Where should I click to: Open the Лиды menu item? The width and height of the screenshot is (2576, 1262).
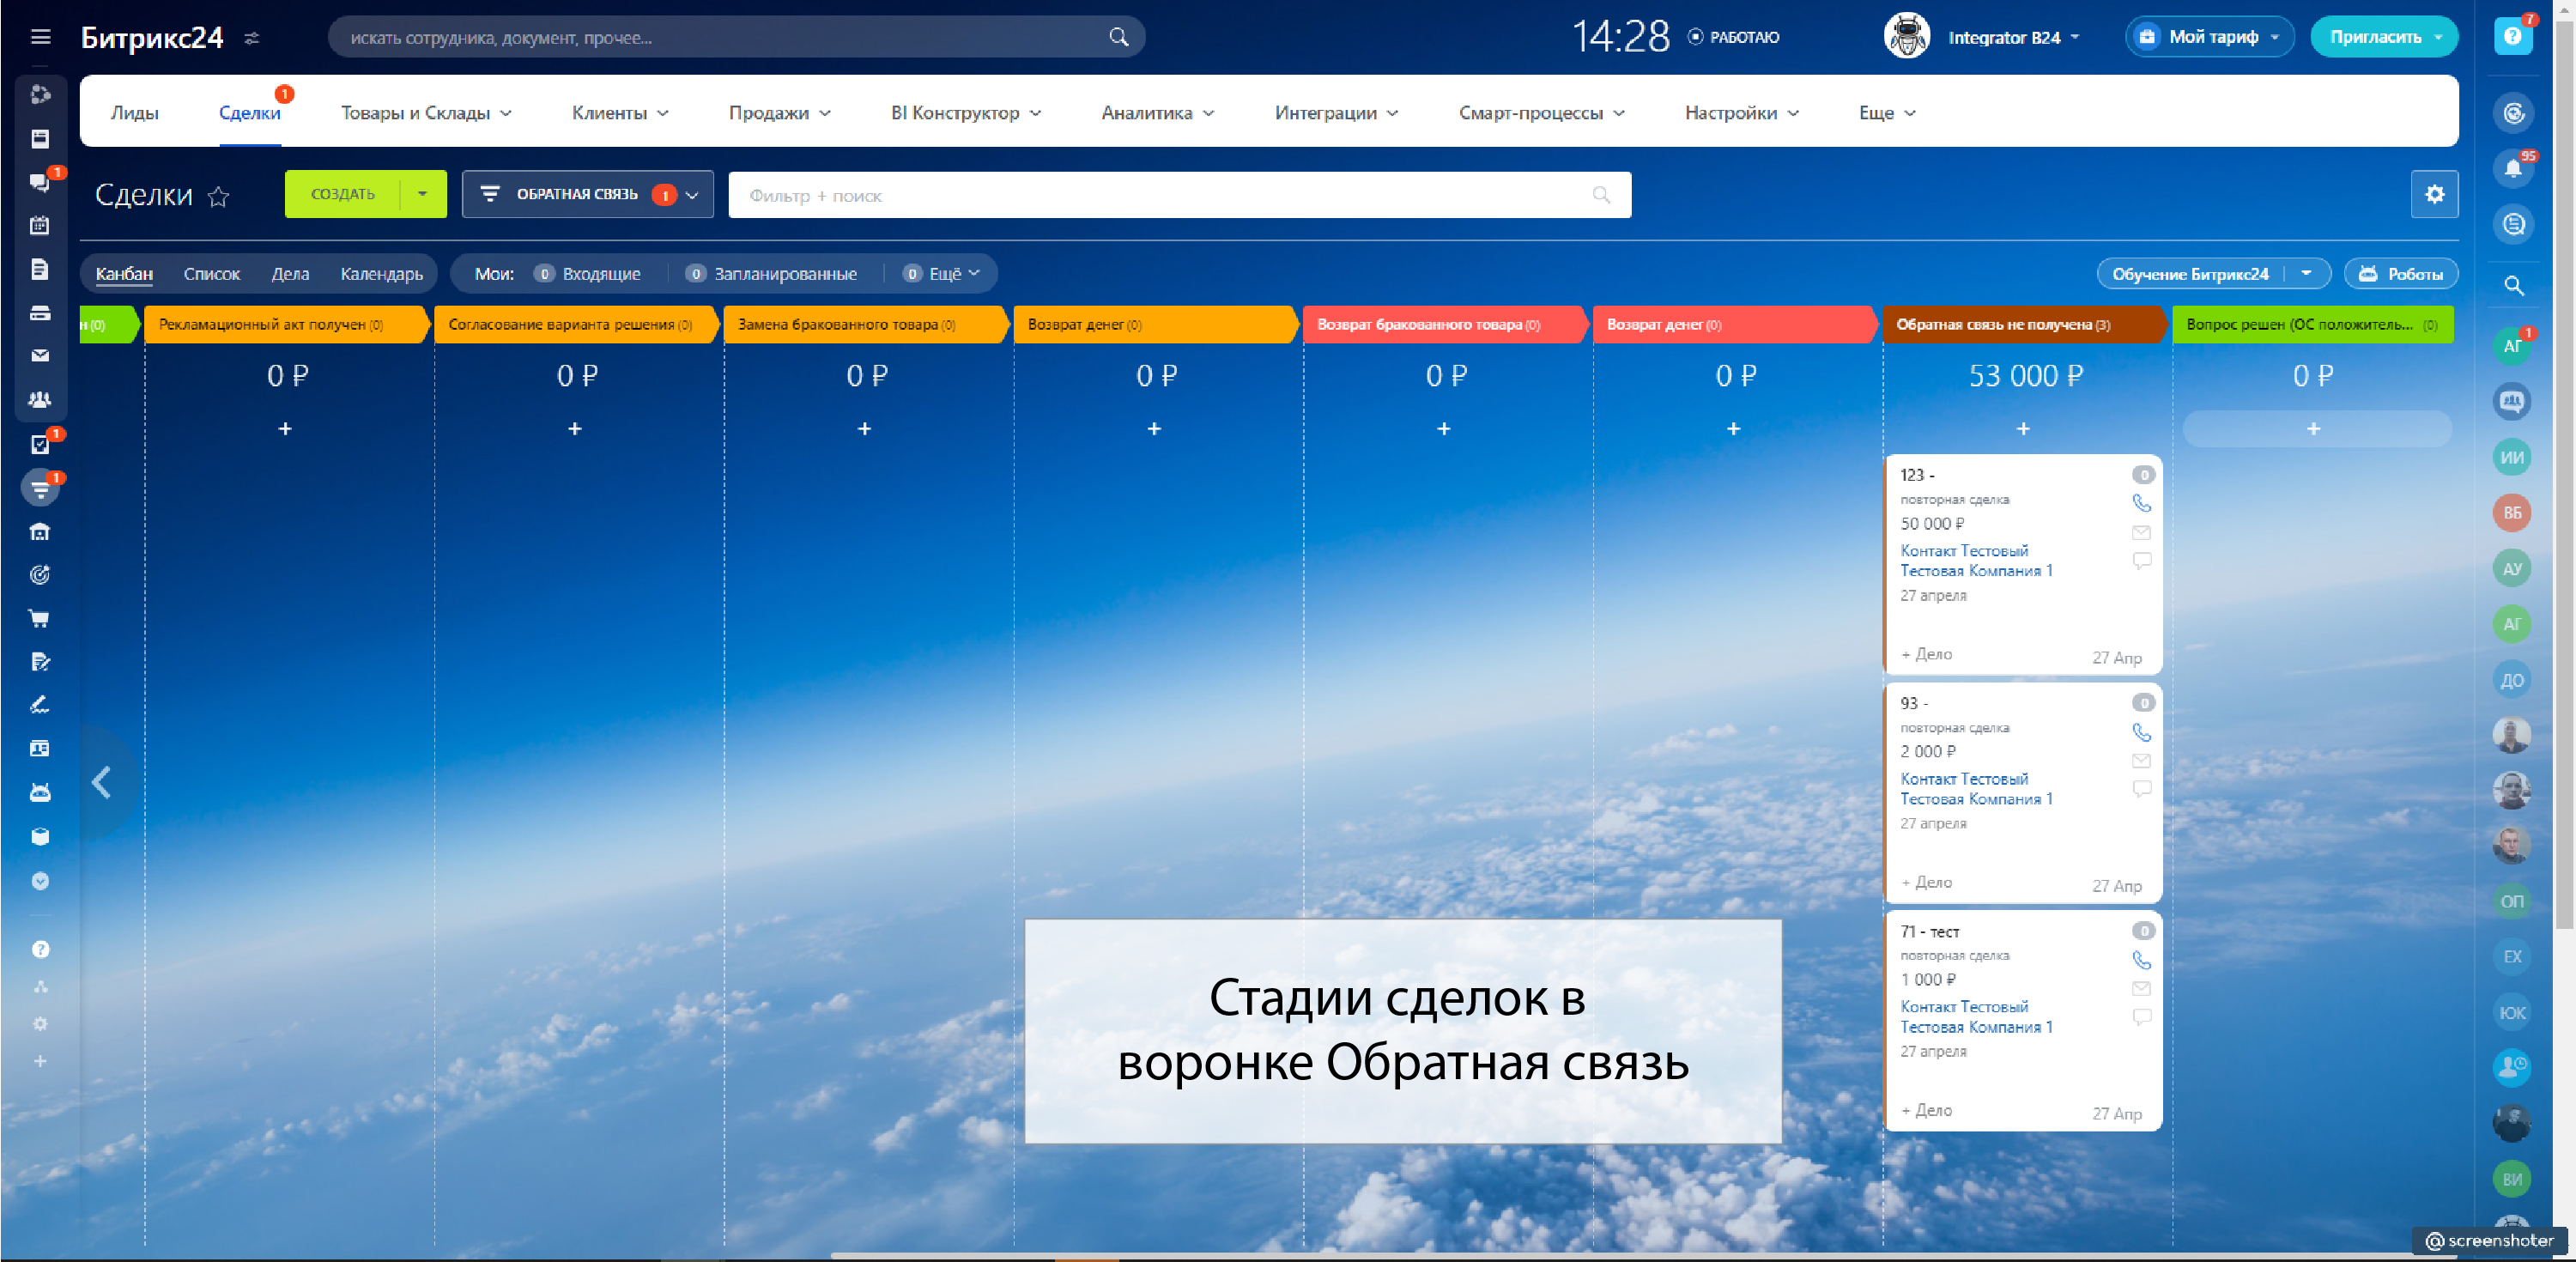tap(135, 113)
